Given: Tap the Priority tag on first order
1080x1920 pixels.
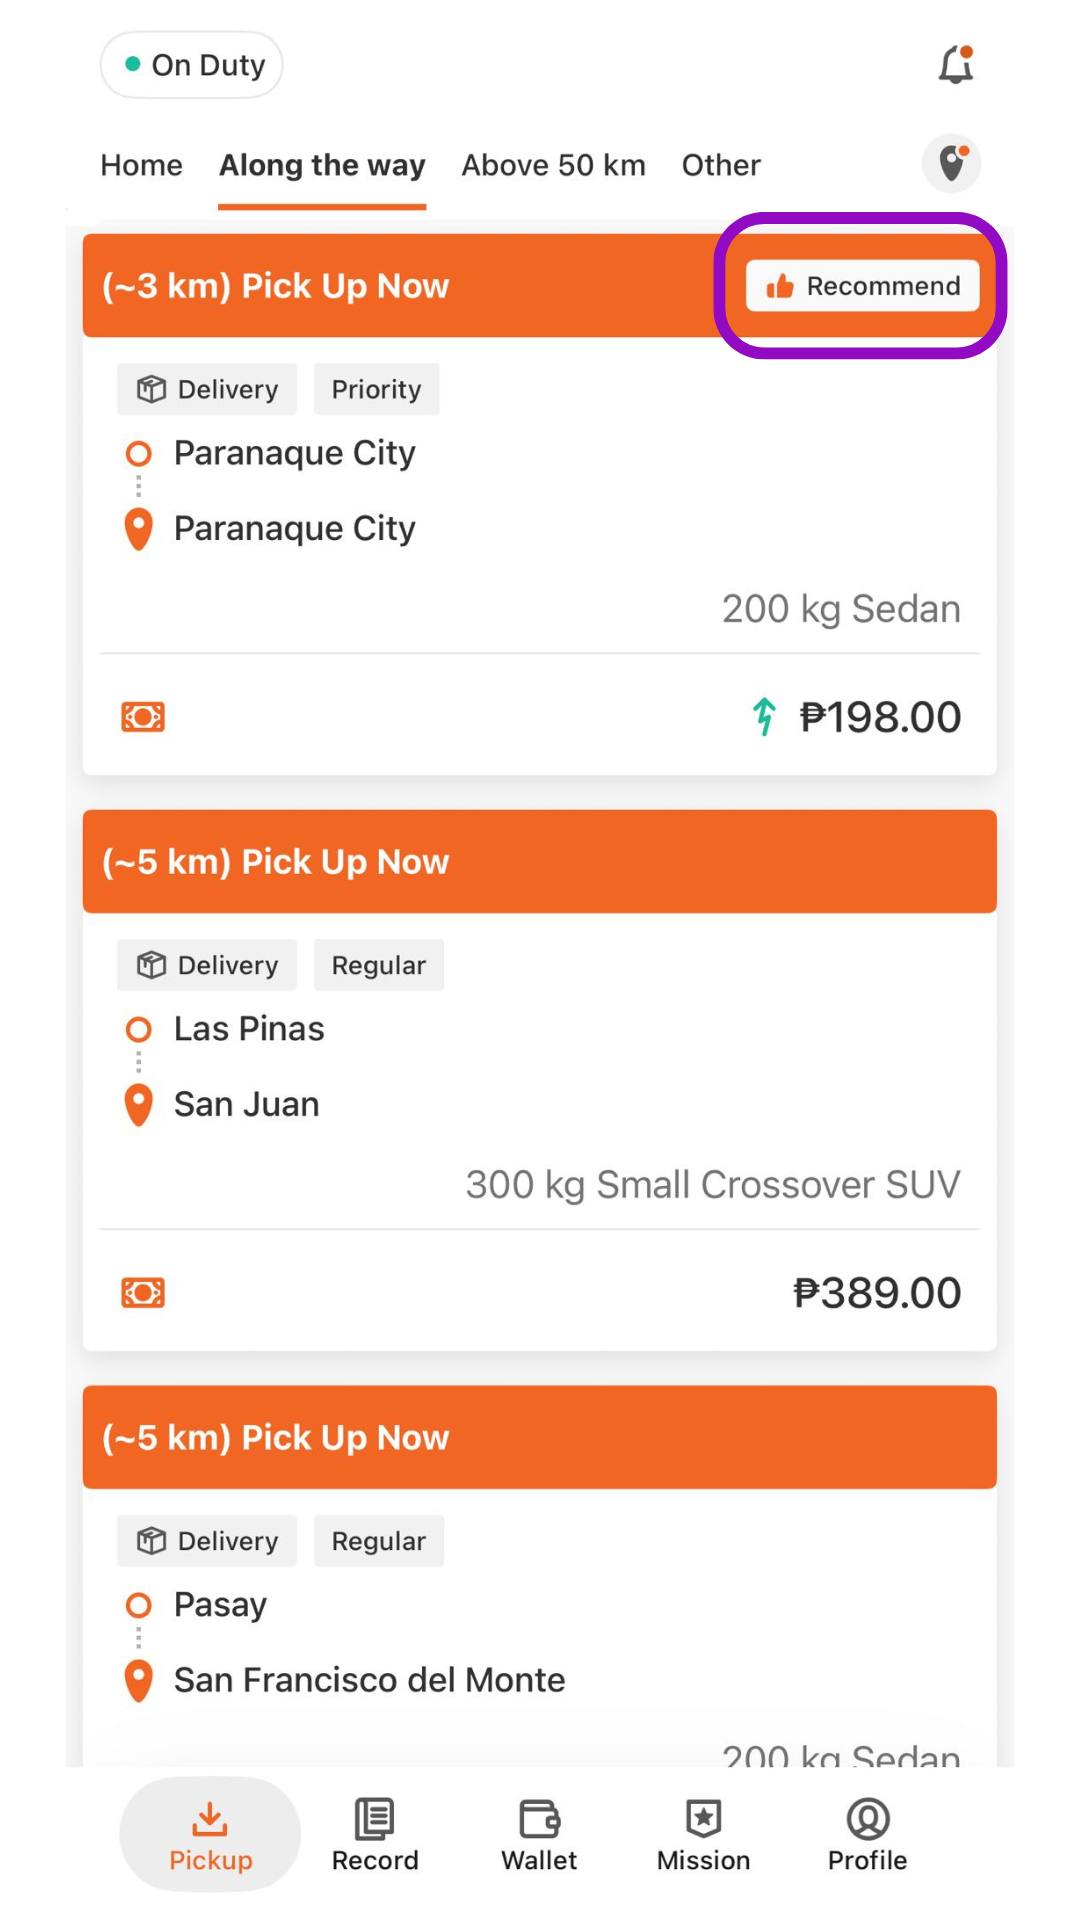Looking at the screenshot, I should coord(376,389).
